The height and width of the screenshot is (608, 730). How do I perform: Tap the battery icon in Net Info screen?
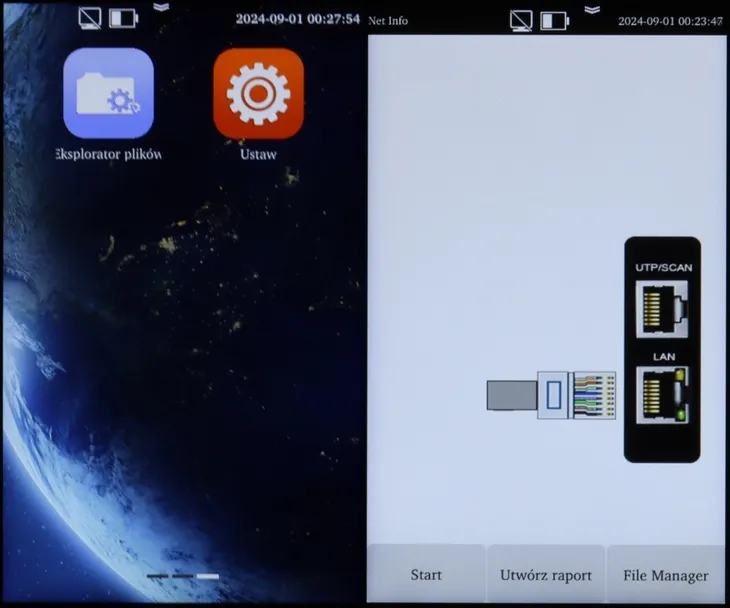pos(553,20)
